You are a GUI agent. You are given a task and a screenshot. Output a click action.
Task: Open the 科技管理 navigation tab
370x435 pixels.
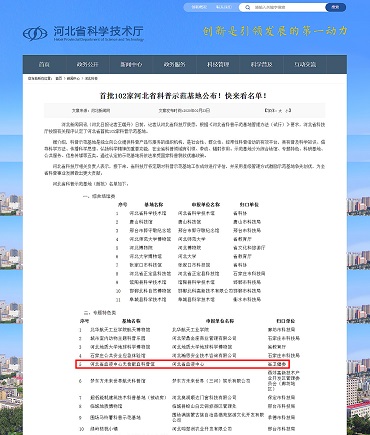(218, 64)
